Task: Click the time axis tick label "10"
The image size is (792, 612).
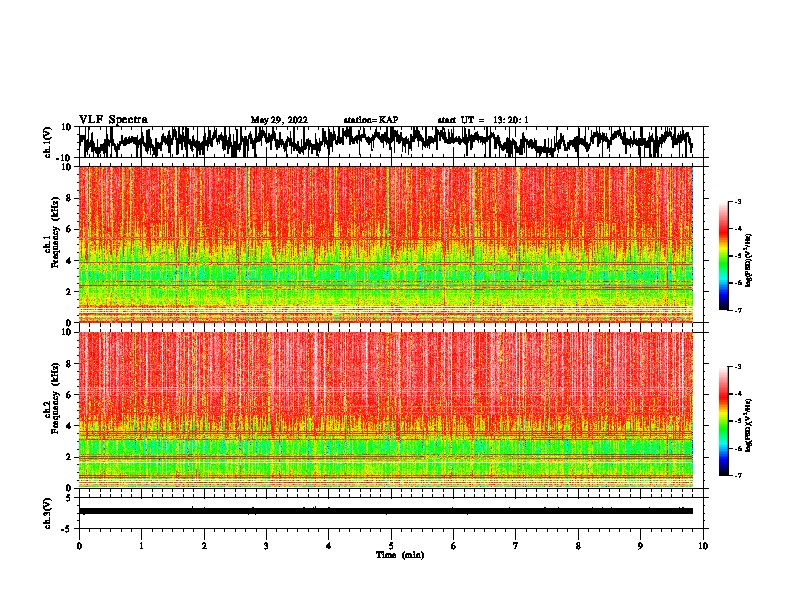Action: pos(703,546)
